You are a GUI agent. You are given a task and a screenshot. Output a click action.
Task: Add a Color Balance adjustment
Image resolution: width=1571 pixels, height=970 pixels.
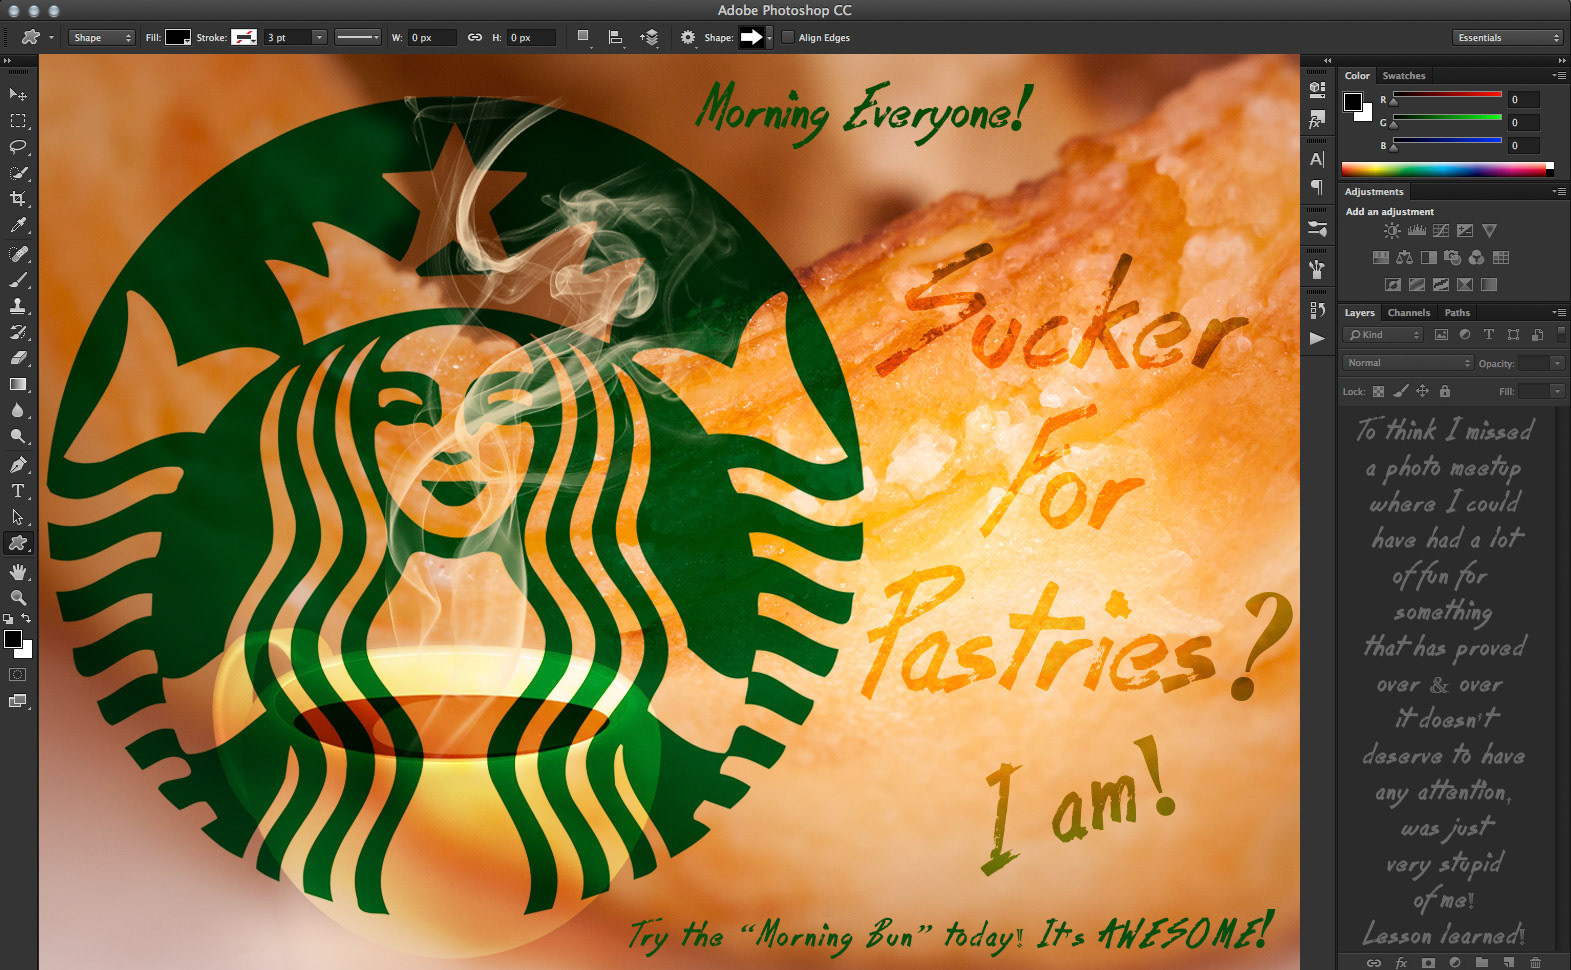click(x=1404, y=258)
